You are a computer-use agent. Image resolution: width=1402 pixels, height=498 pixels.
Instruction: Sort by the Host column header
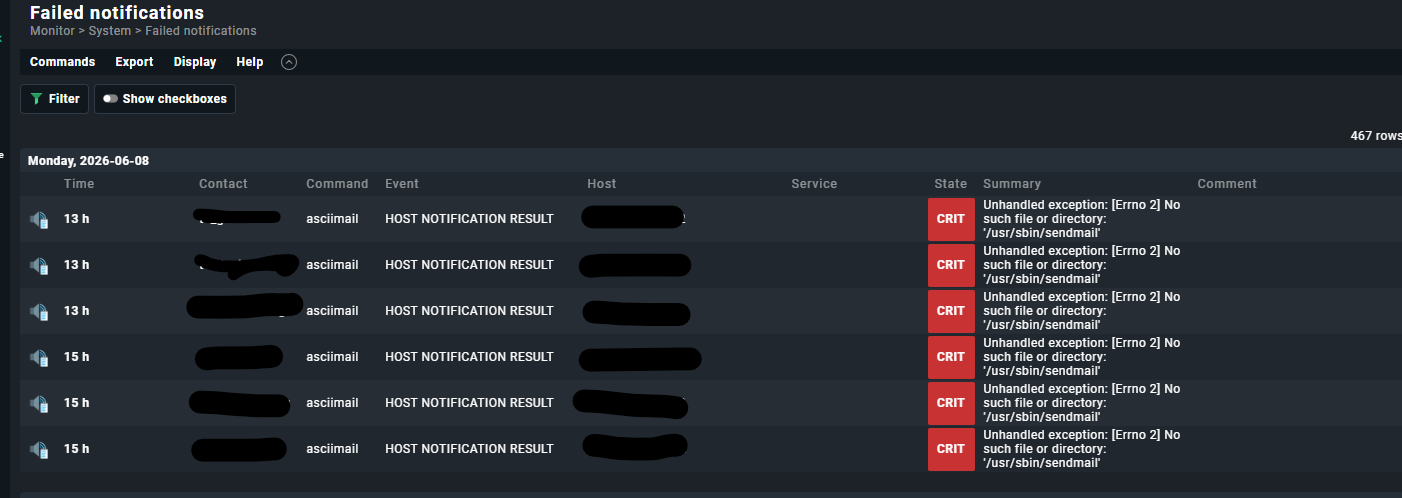(602, 184)
